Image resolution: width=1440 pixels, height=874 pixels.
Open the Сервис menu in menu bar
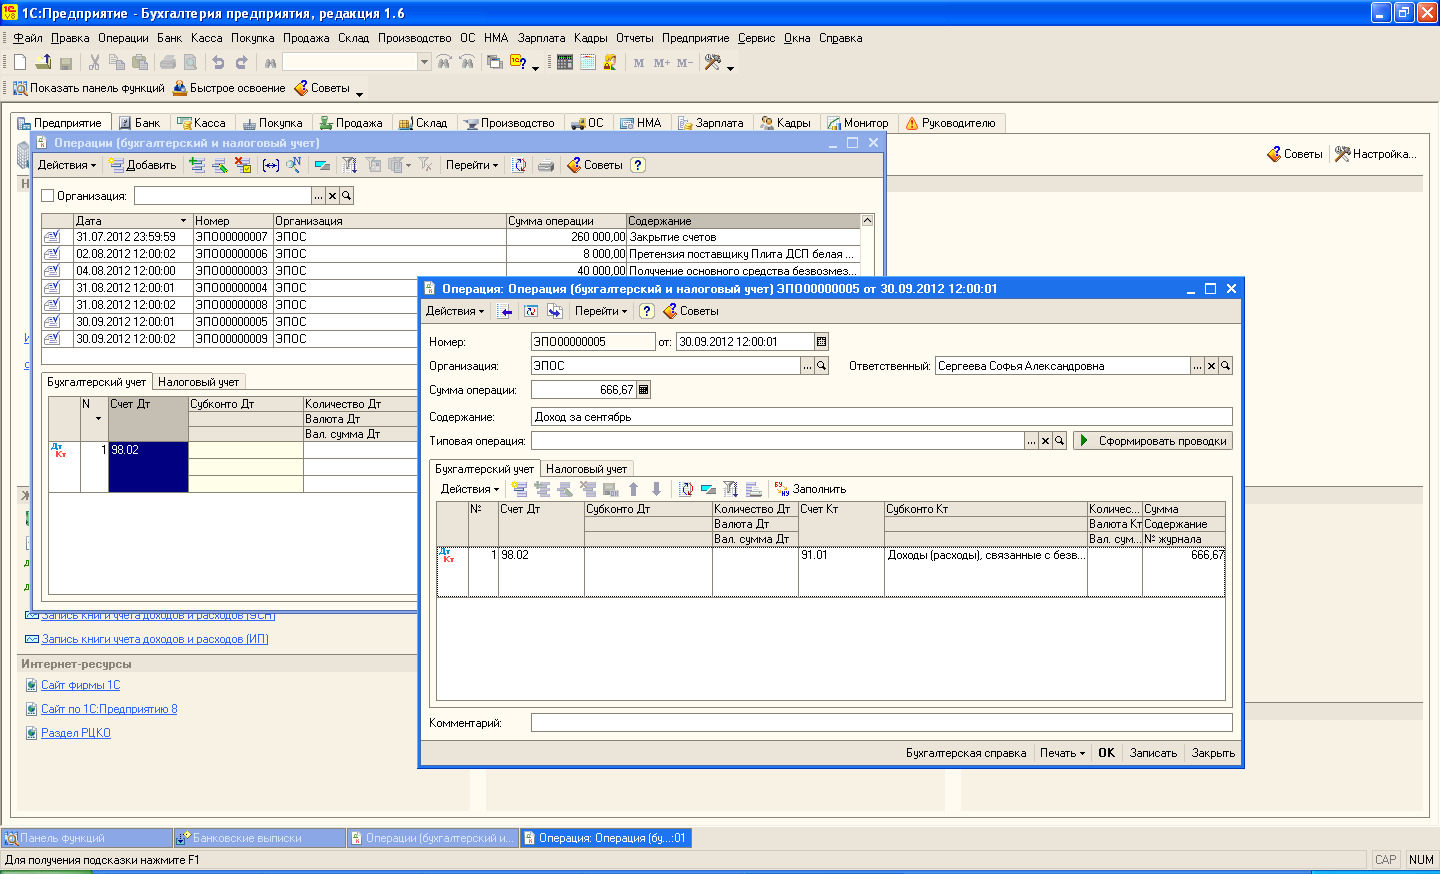[x=756, y=38]
